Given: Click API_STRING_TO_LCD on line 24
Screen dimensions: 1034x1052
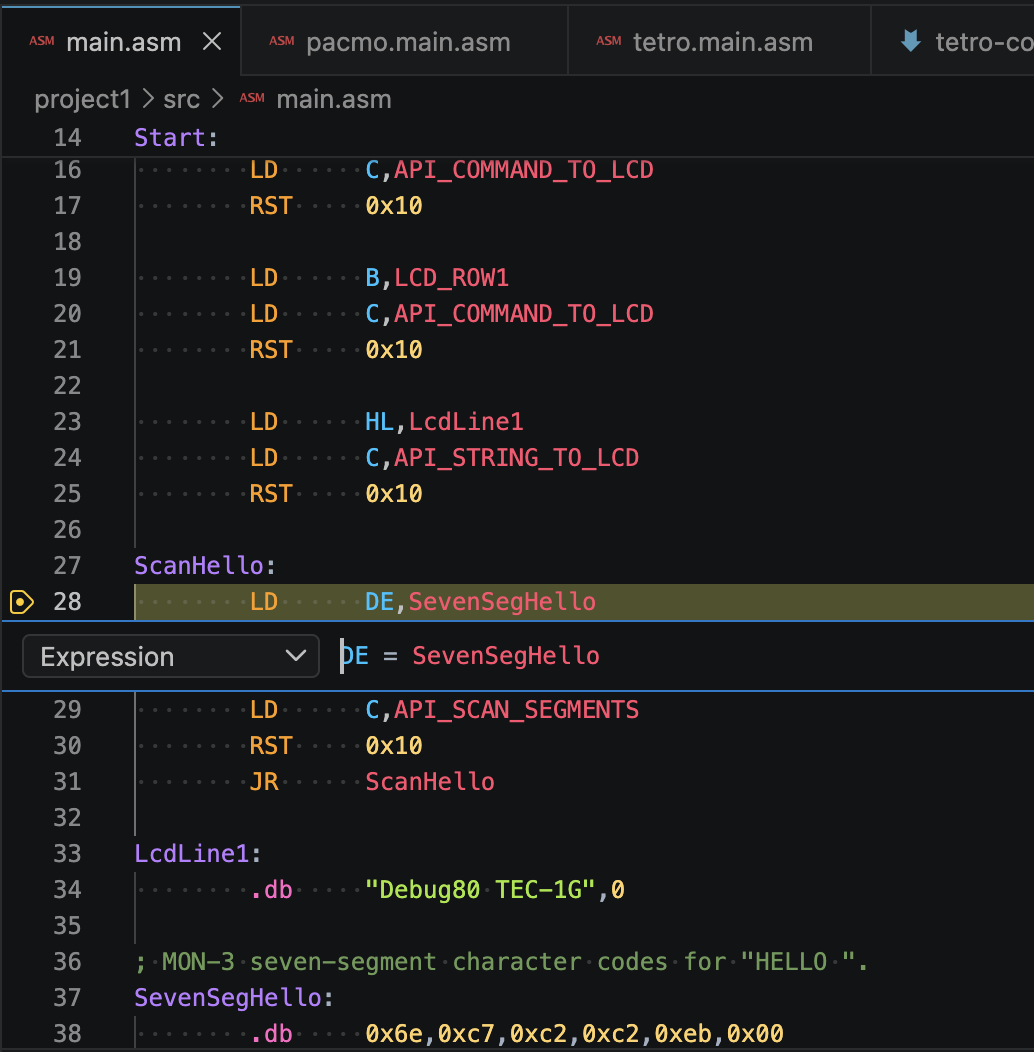Looking at the screenshot, I should coord(517,458).
